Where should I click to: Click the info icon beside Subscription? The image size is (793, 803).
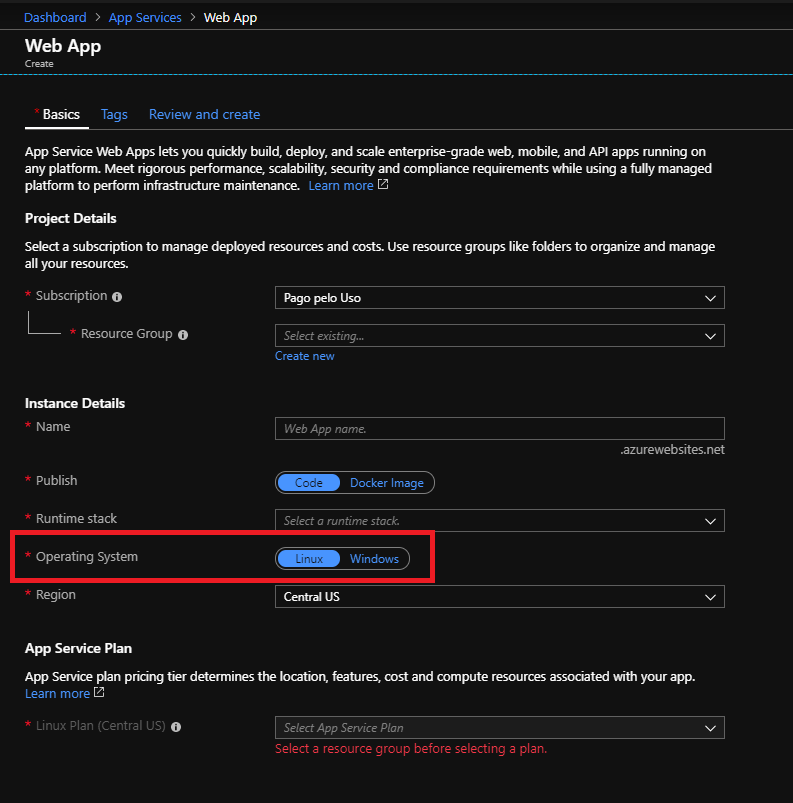point(117,297)
